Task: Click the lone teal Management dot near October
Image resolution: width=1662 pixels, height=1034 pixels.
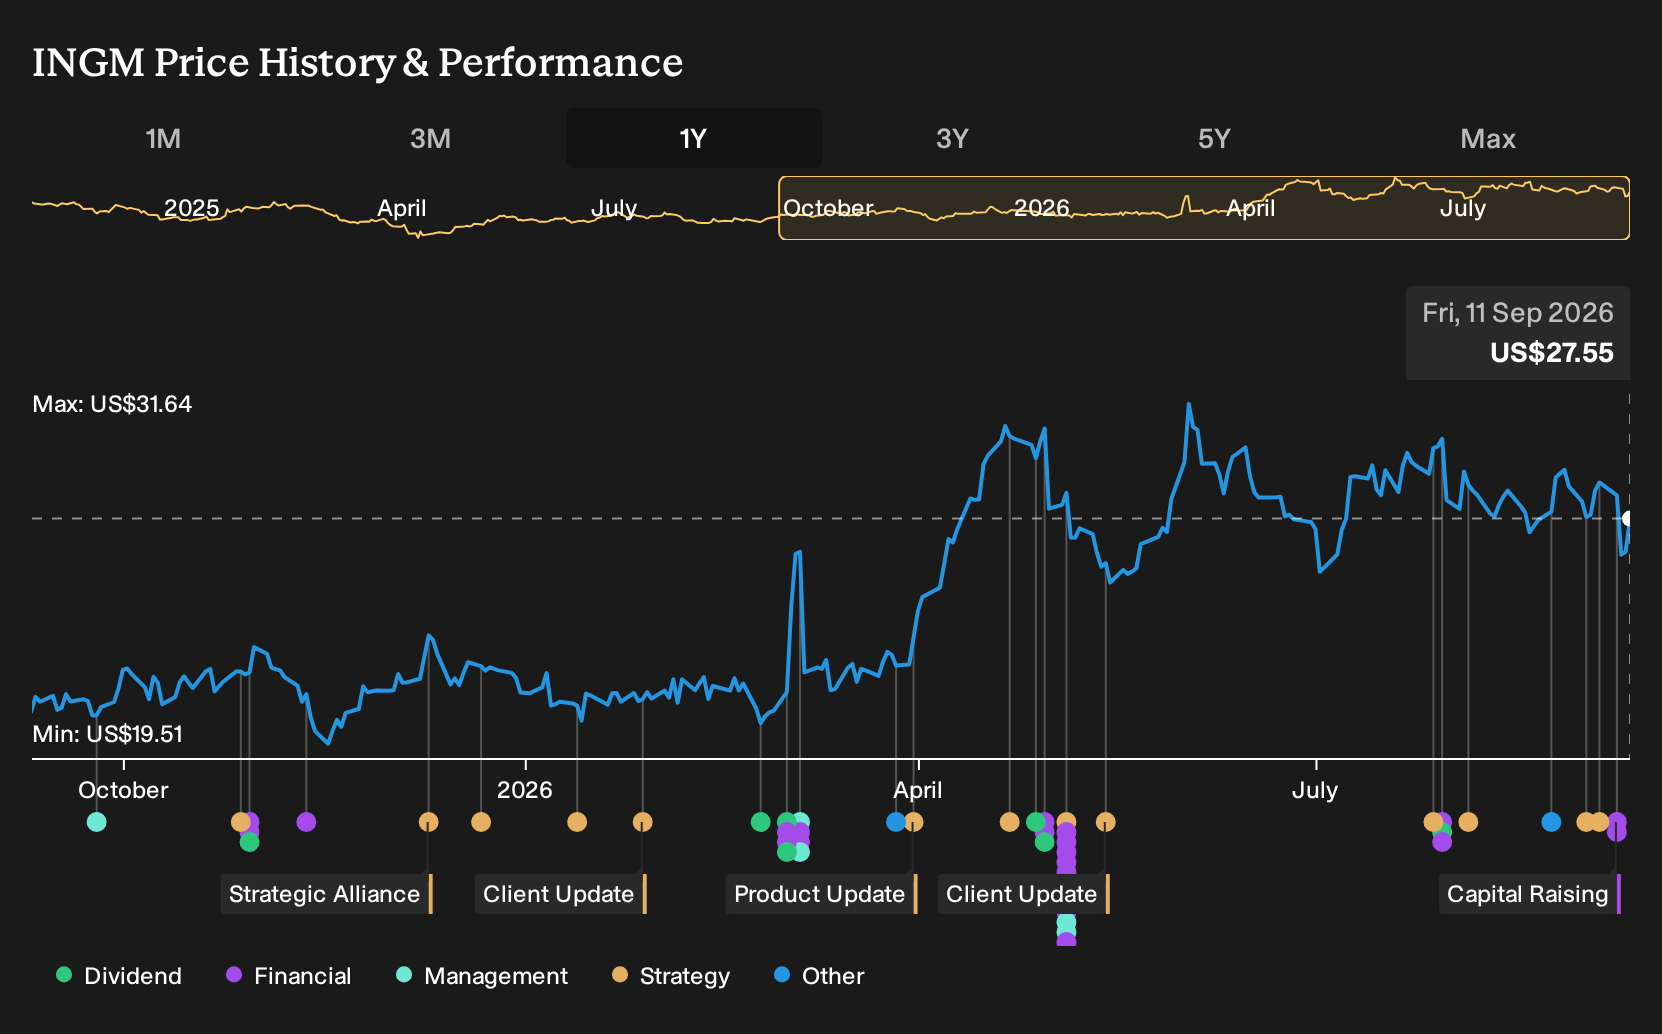Action: 96,822
